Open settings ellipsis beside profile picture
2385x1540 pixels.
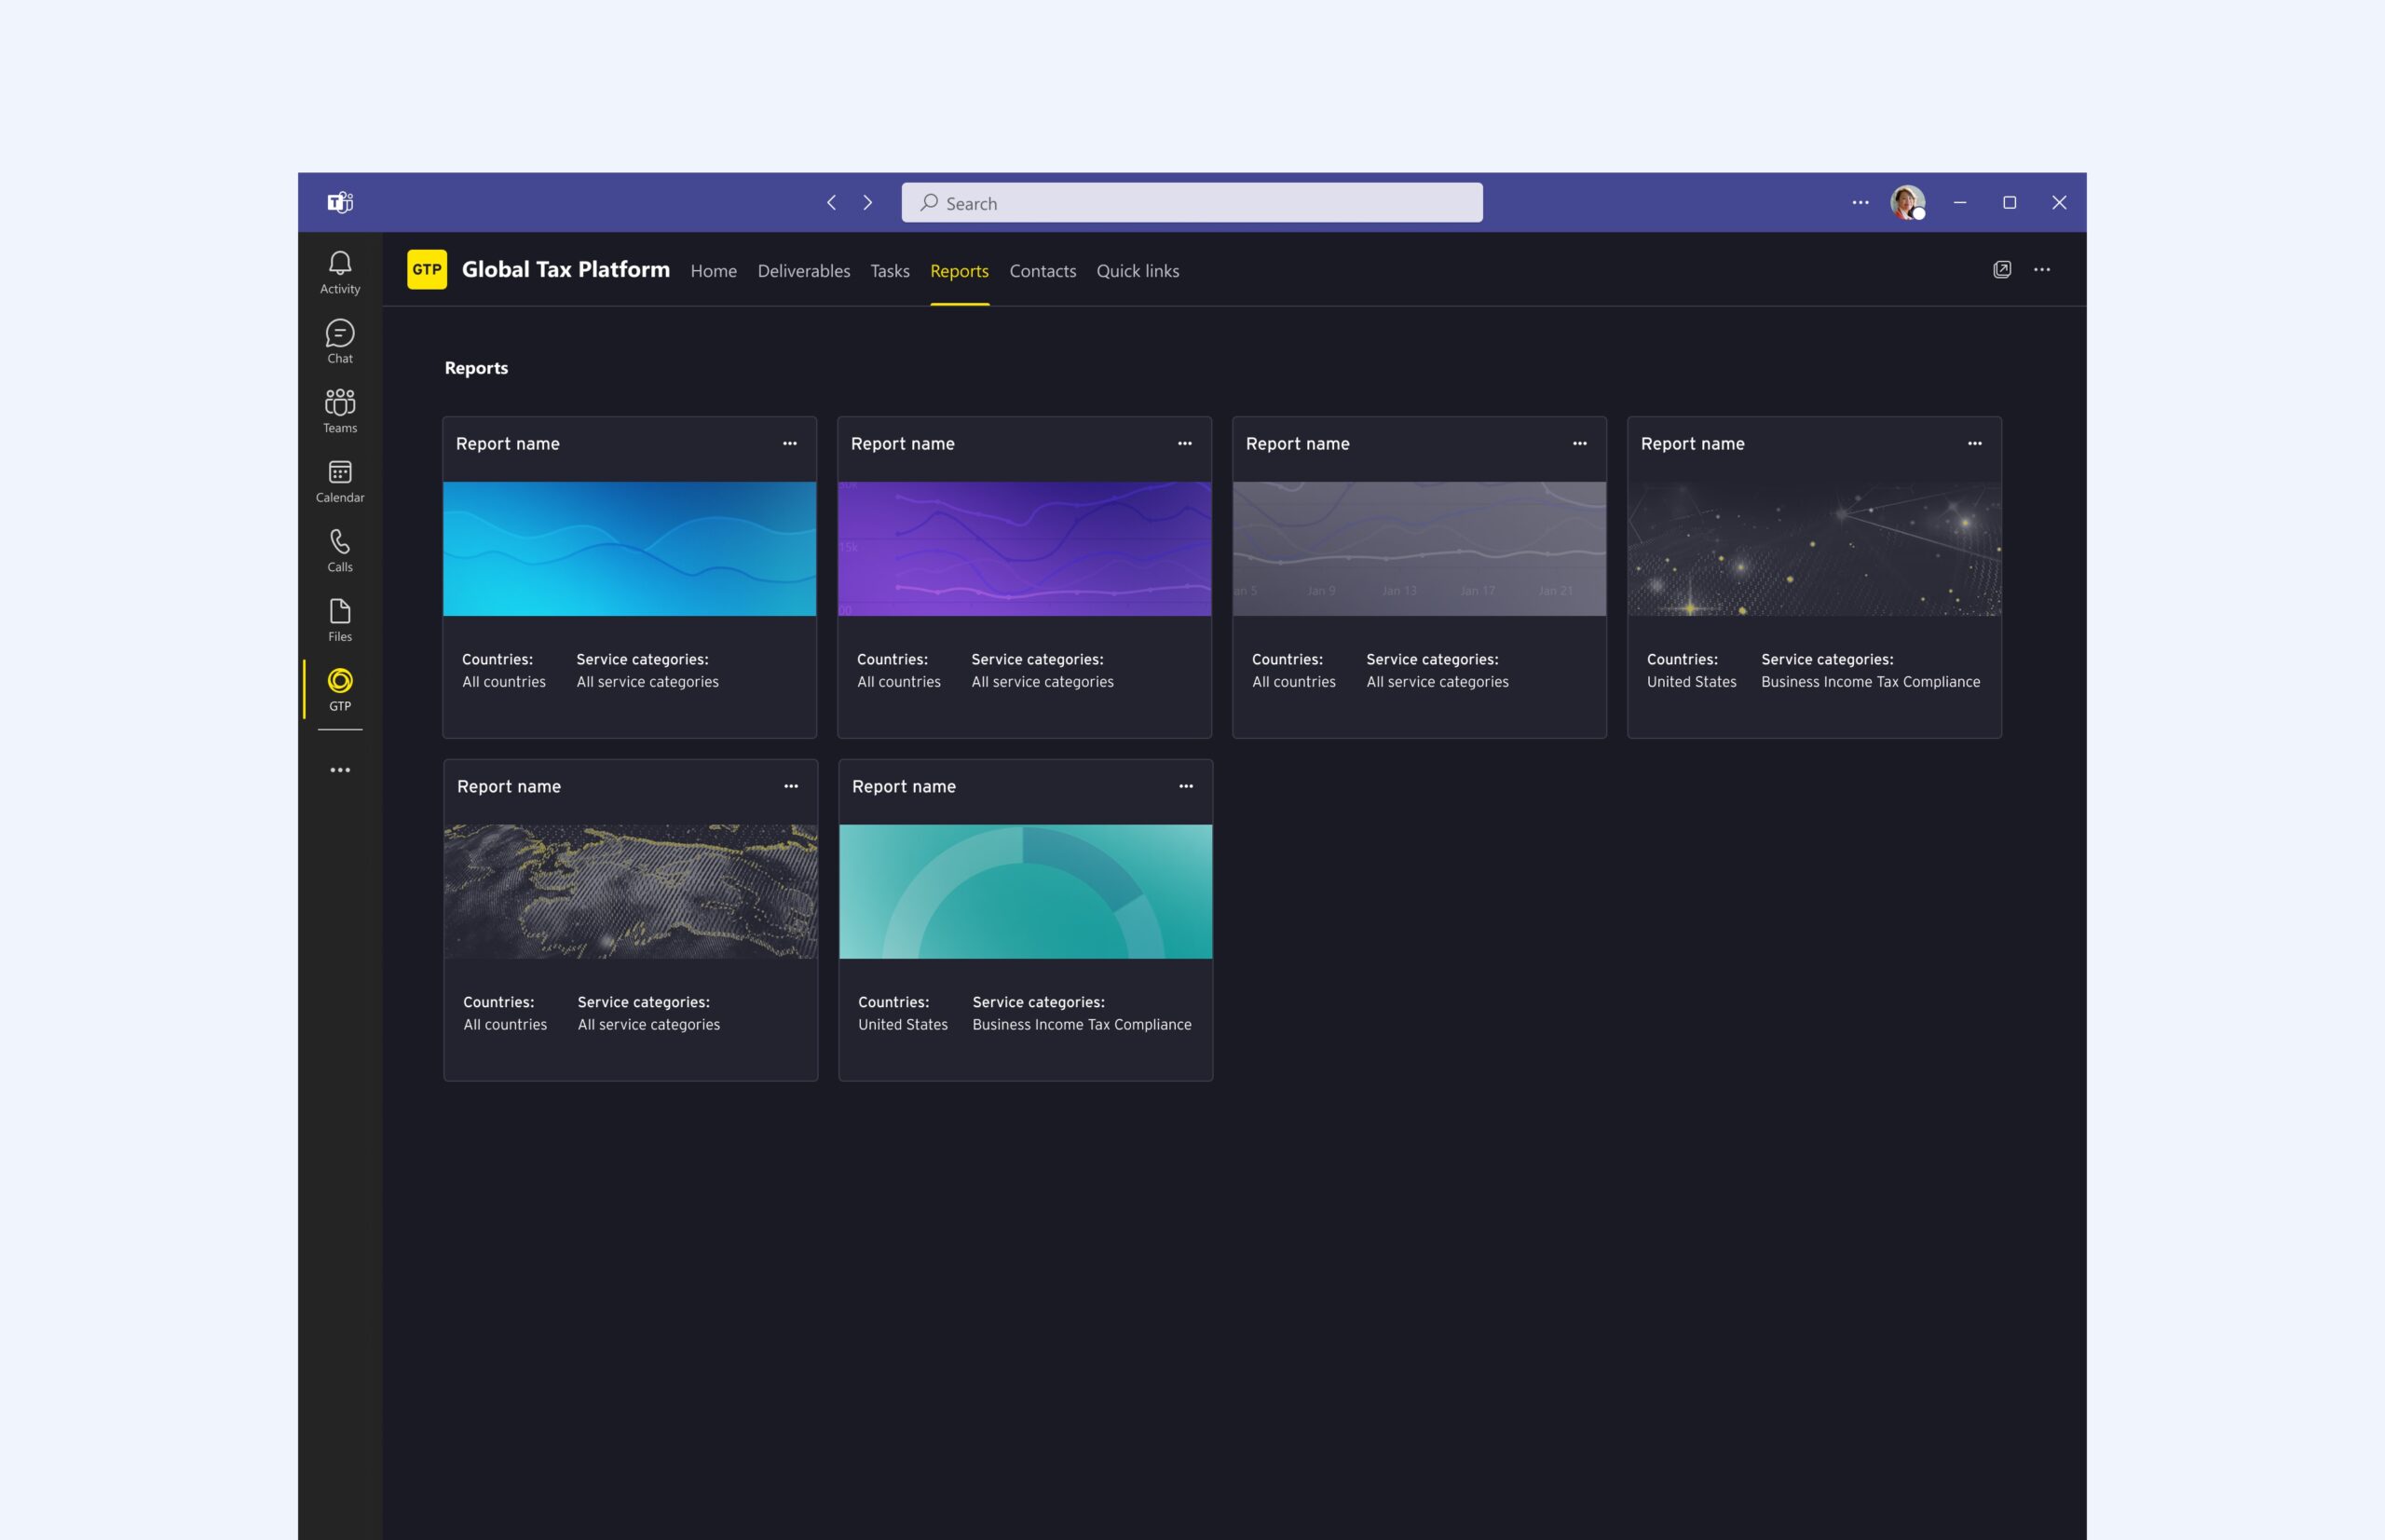click(x=1860, y=203)
